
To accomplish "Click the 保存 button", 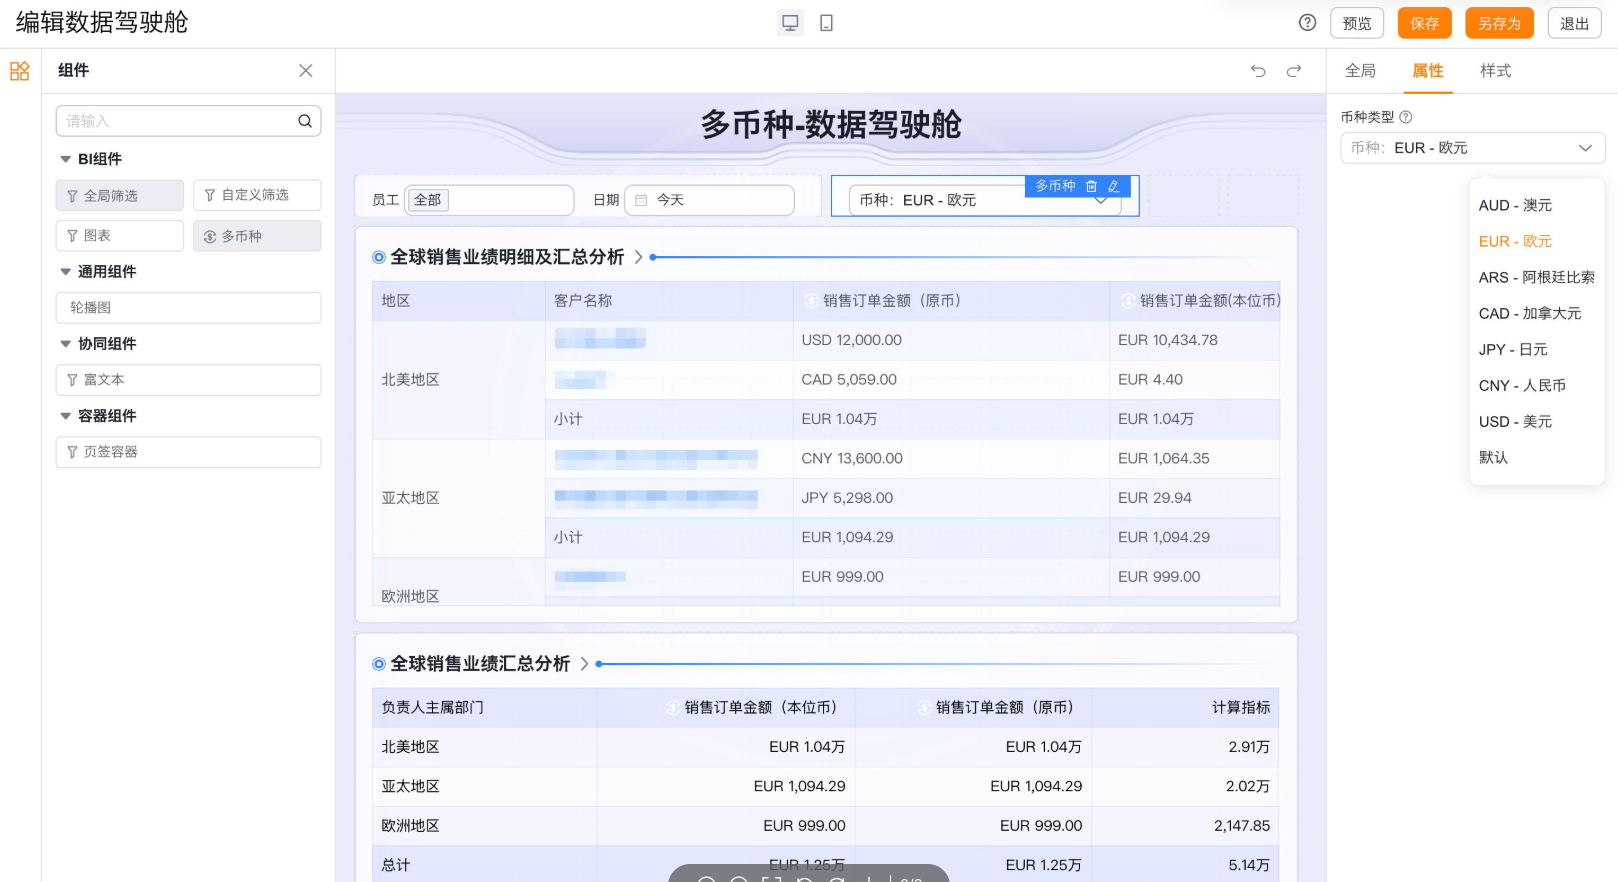I will click(1425, 23).
